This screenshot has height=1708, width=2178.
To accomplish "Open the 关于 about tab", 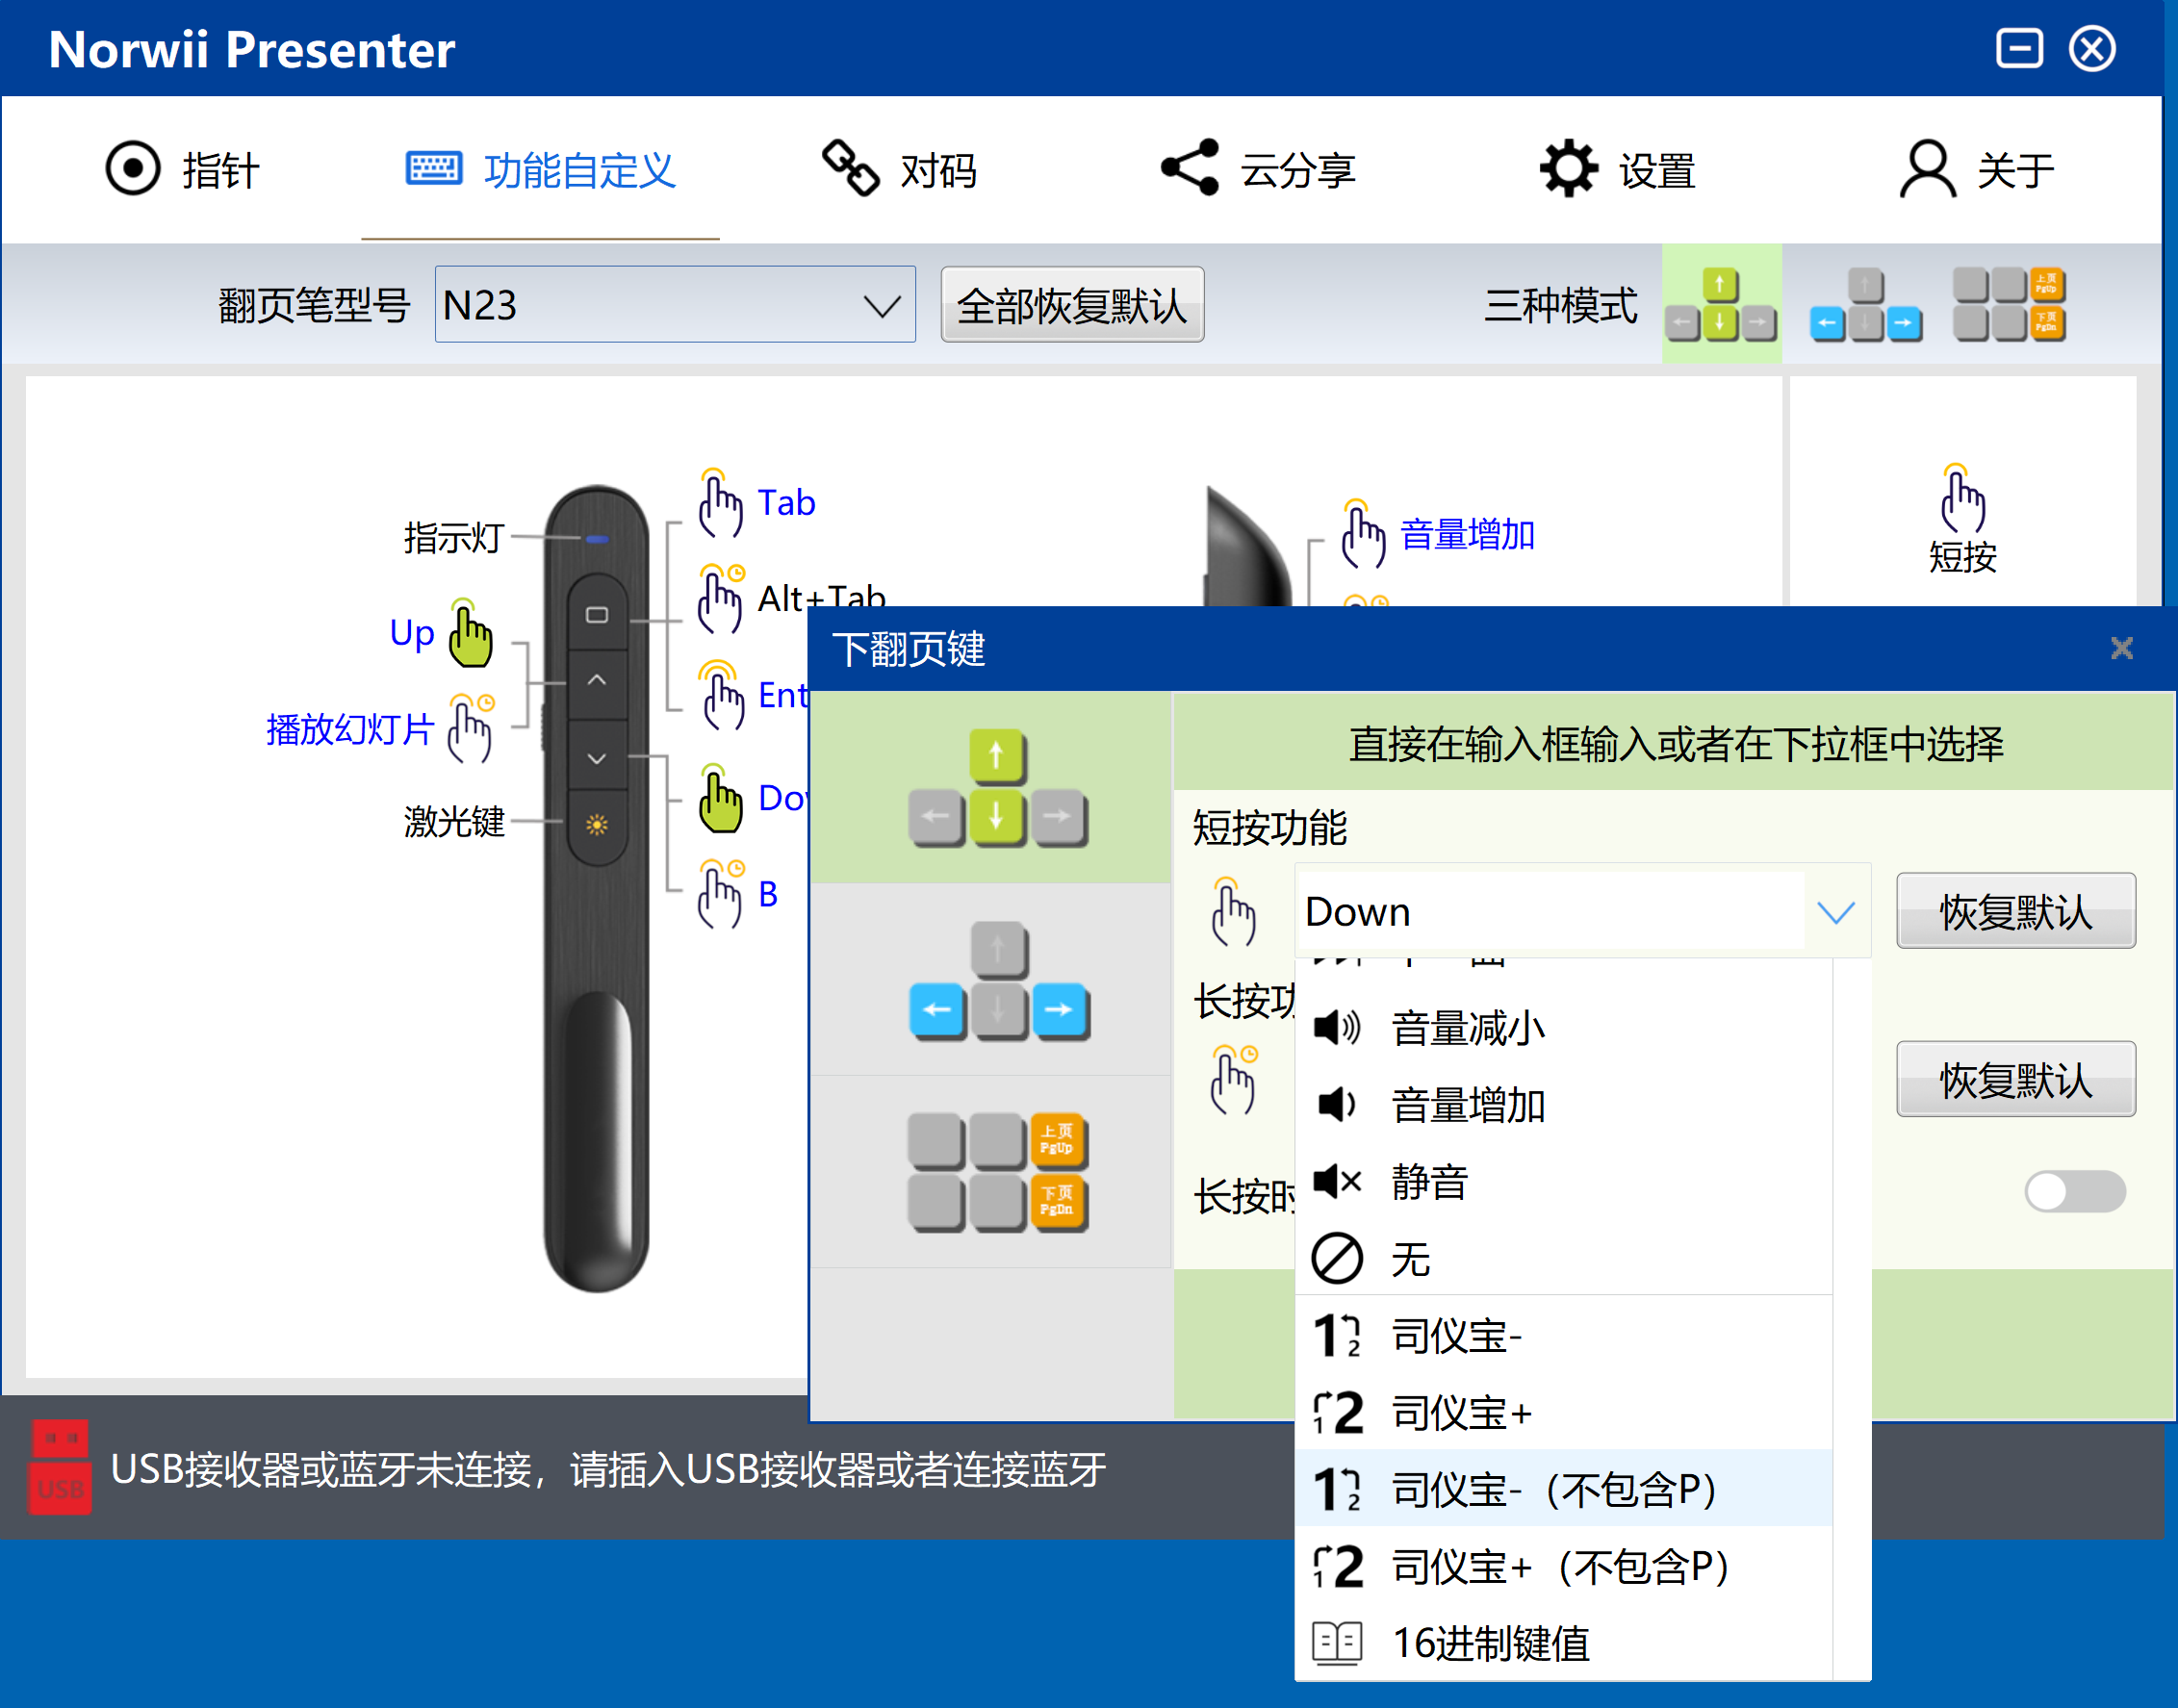I will click(1977, 170).
